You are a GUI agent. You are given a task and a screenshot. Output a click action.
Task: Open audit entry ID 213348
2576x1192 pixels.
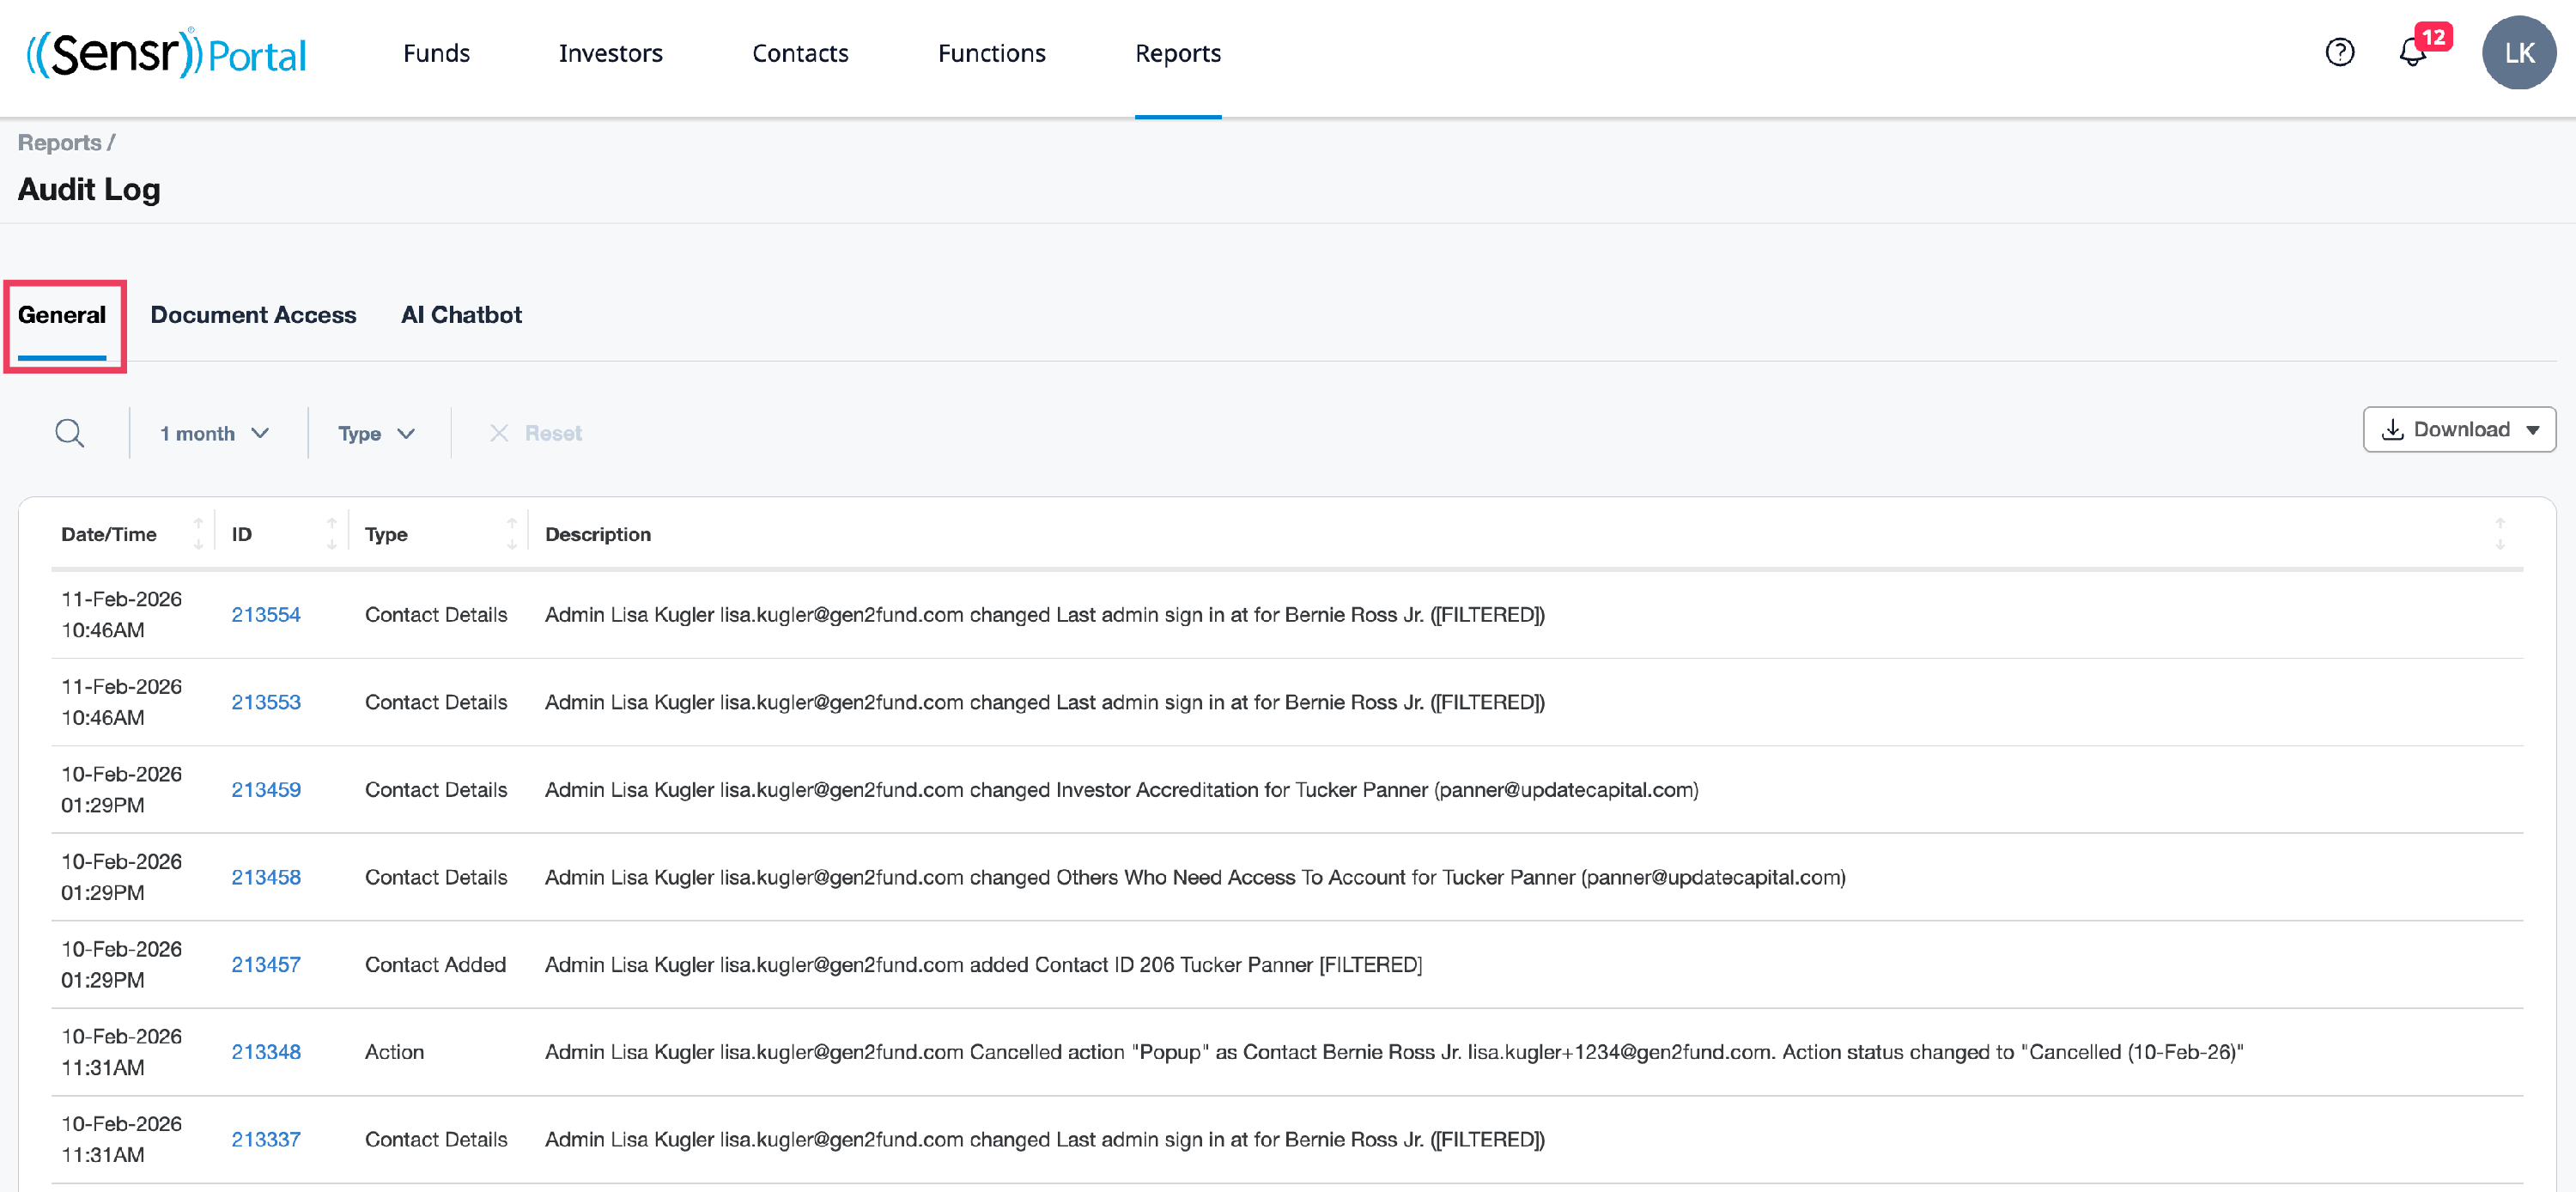266,1052
